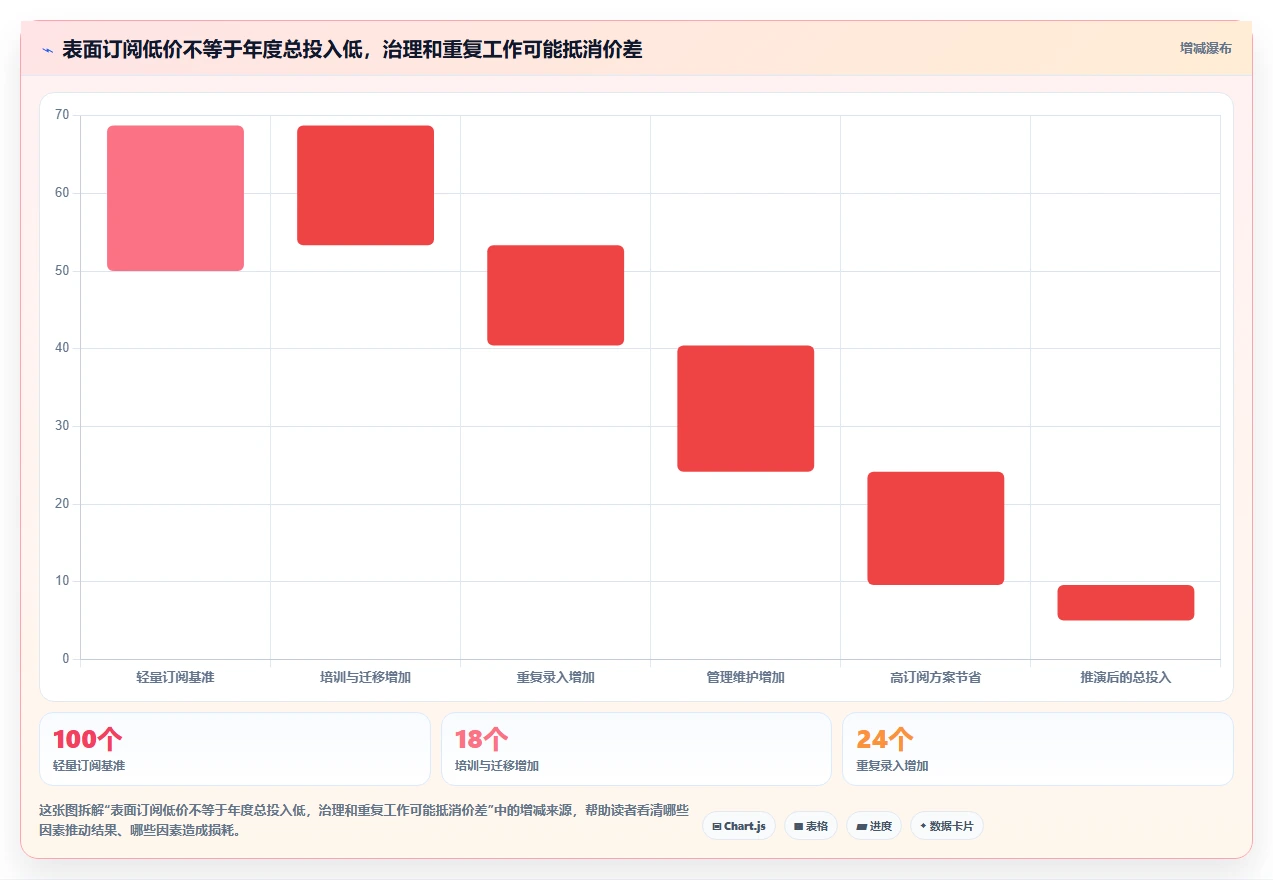
Task: Select the 管理维护增加 waterfall bar
Action: tap(745, 408)
